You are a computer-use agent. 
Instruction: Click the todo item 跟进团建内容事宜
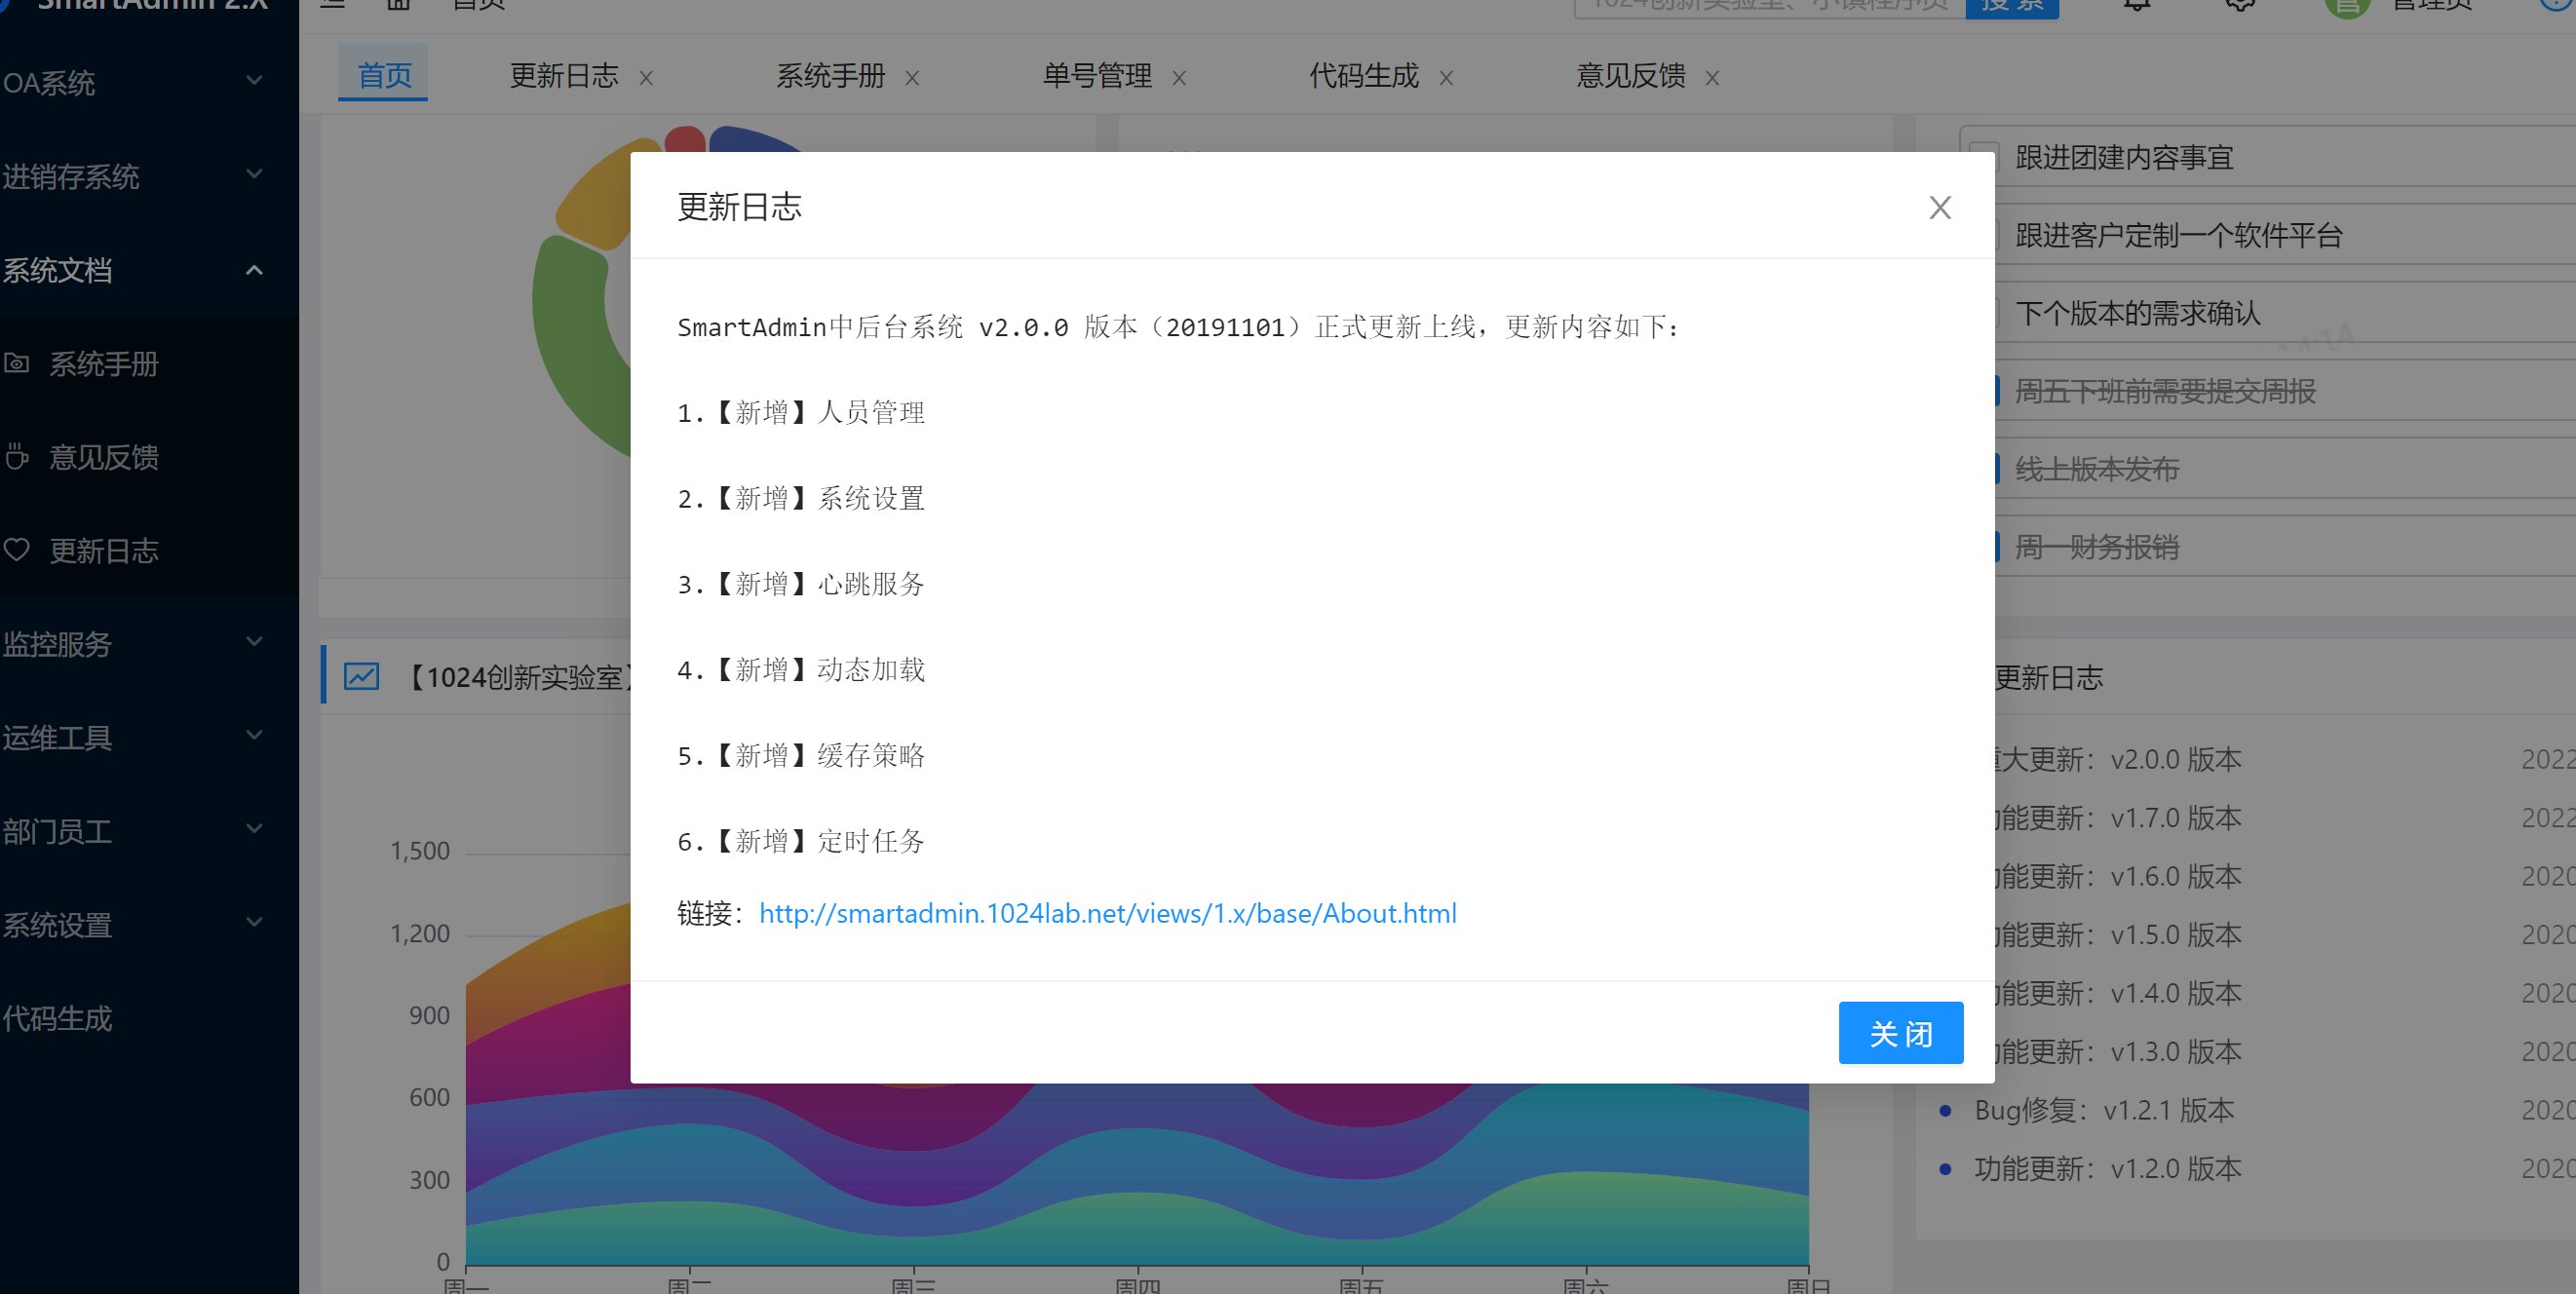(x=2124, y=157)
